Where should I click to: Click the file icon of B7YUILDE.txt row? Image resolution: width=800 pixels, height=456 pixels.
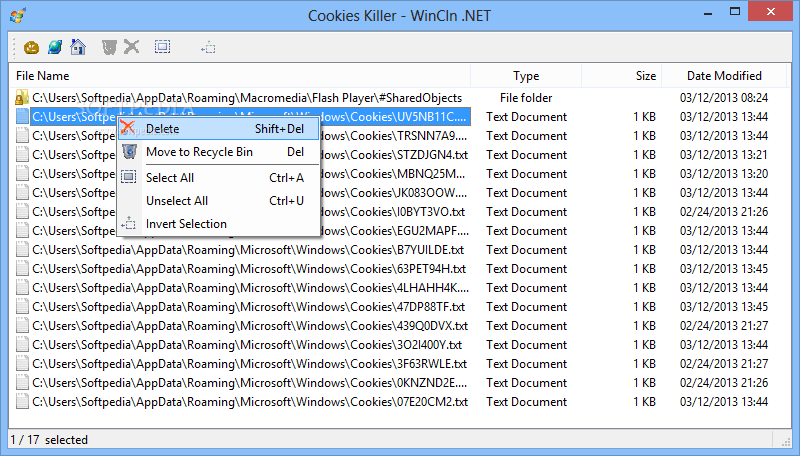(22, 250)
